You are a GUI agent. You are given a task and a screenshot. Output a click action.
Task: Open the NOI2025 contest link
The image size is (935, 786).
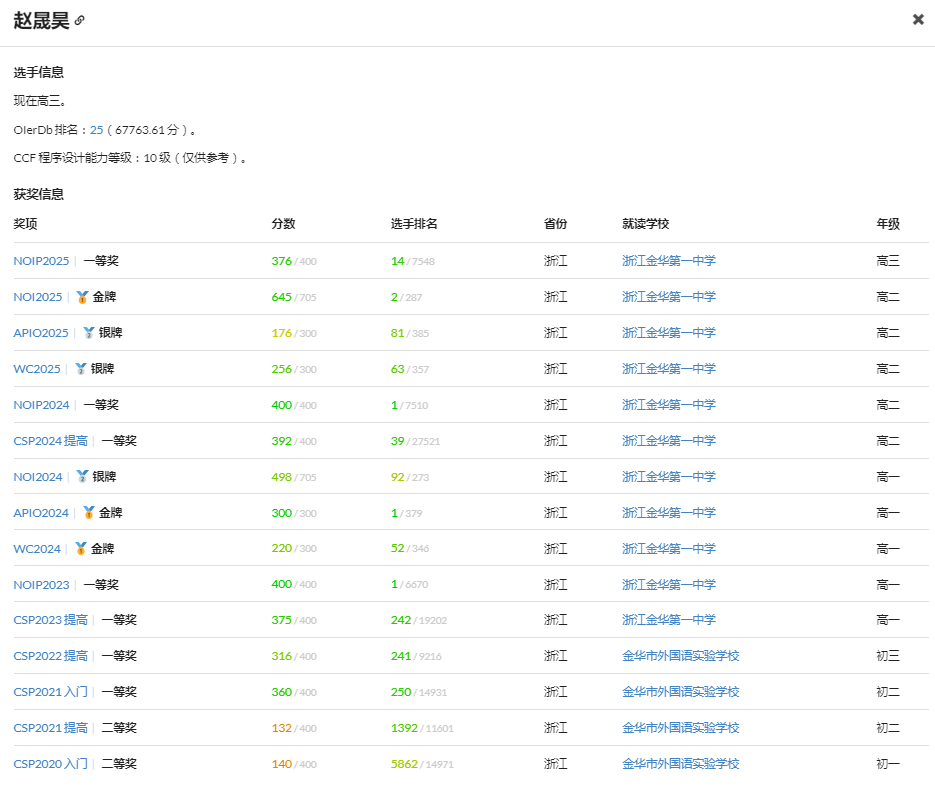(x=37, y=297)
